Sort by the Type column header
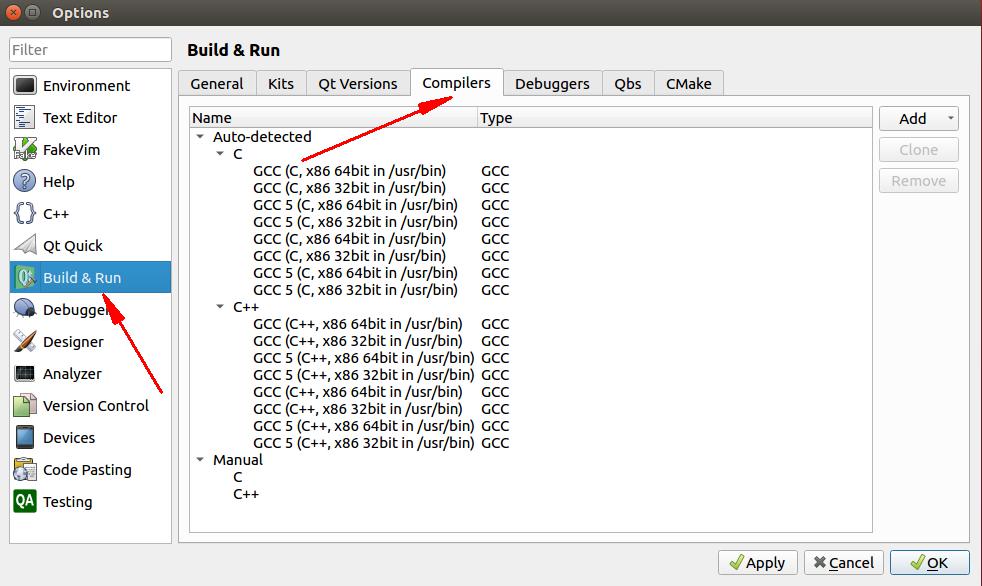Viewport: 982px width, 586px height. pos(674,118)
